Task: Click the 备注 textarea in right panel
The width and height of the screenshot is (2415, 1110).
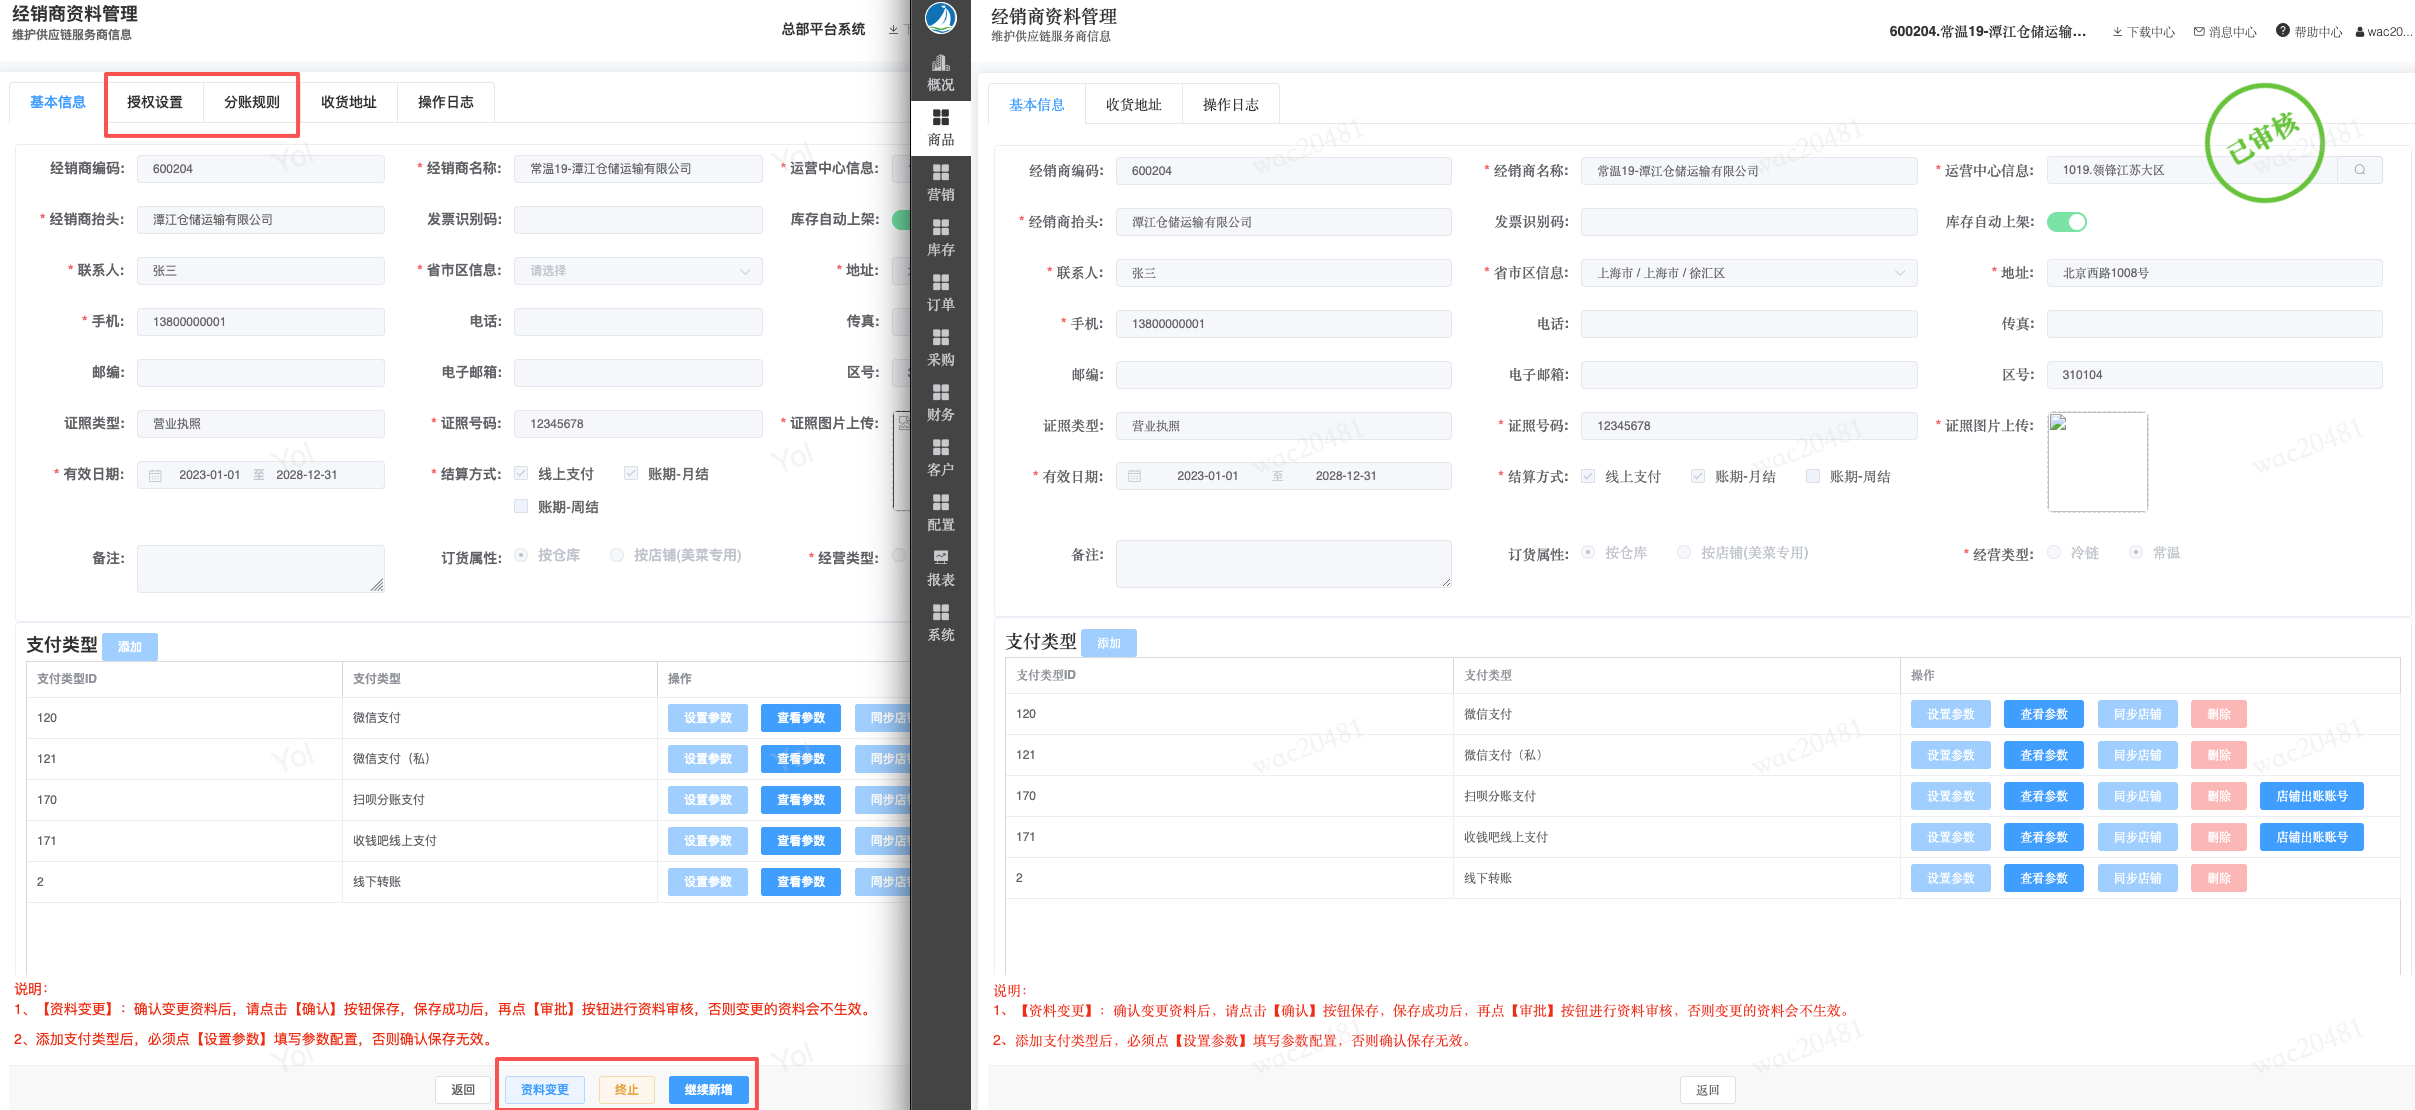Action: click(1283, 564)
